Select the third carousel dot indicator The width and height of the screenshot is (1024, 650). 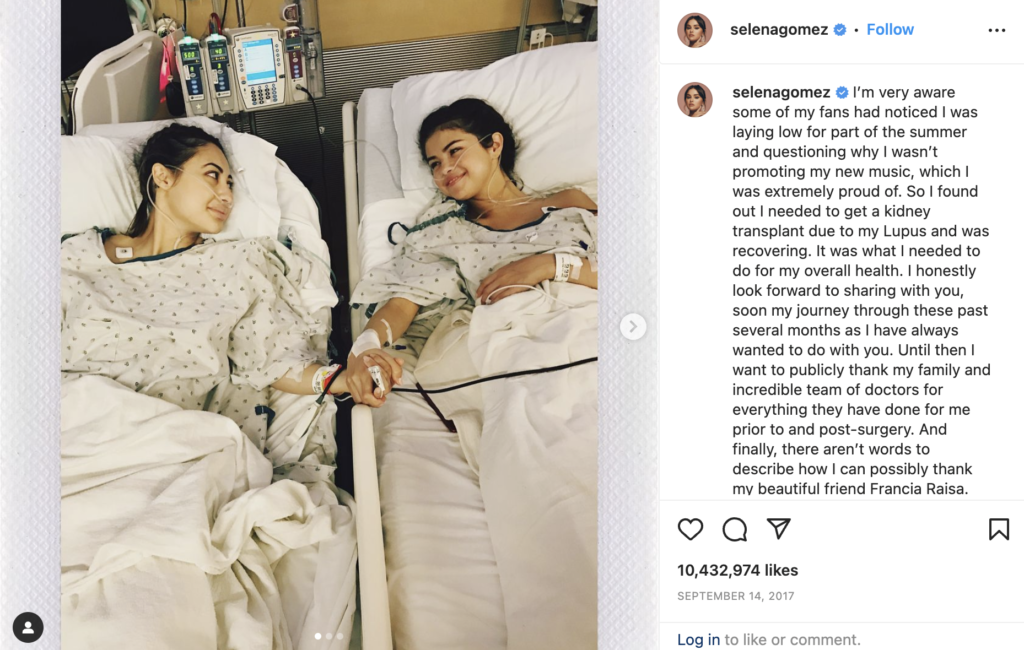coord(339,636)
